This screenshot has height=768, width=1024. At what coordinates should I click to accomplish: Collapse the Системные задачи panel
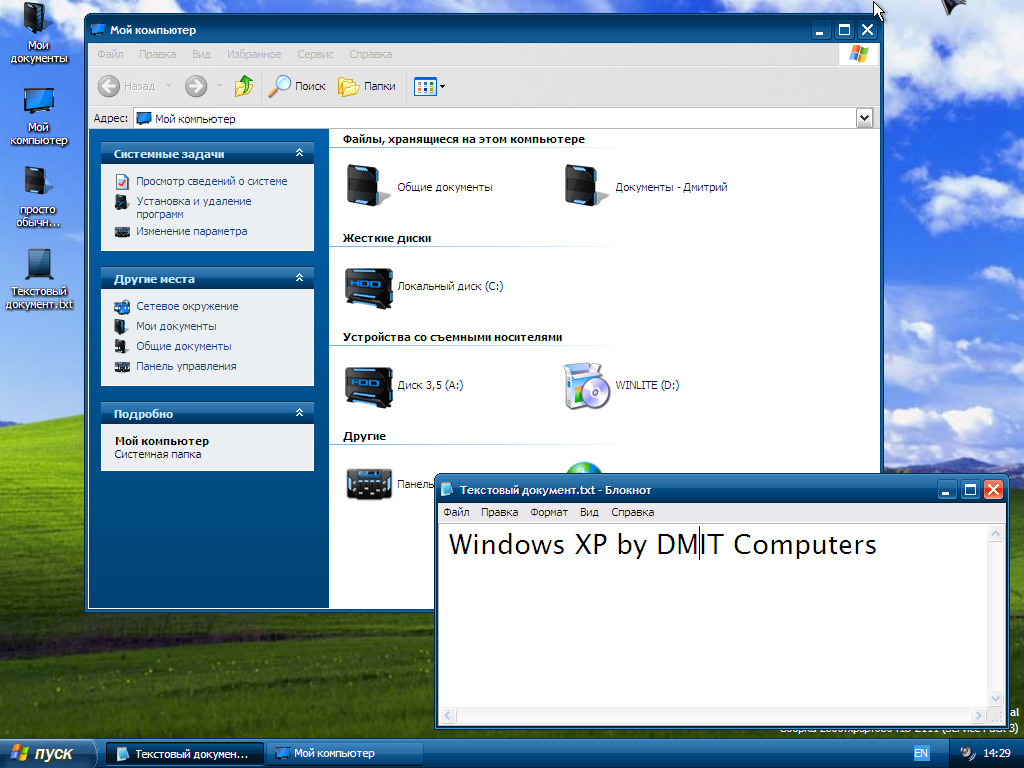pos(299,154)
